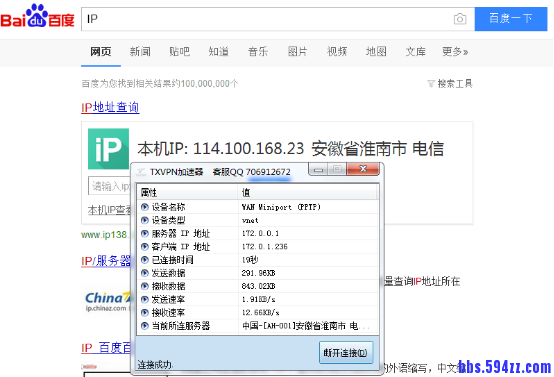Select the 172.0.1.236 value

tap(265, 247)
